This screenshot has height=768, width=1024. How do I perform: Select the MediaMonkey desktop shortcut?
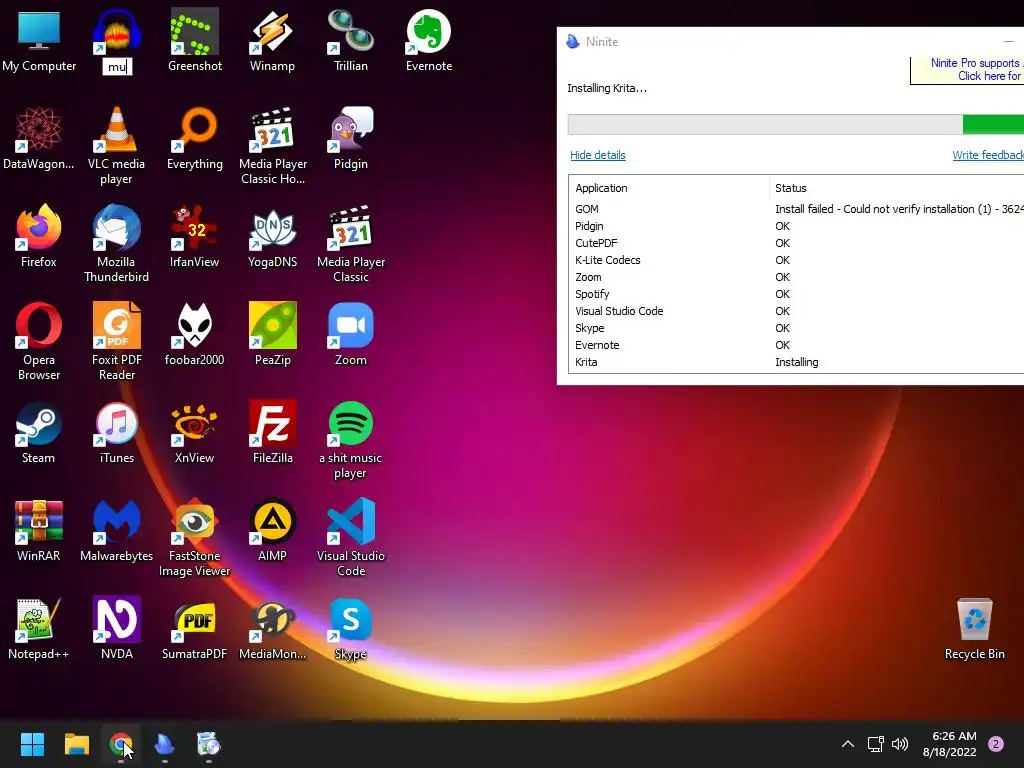pyautogui.click(x=272, y=628)
